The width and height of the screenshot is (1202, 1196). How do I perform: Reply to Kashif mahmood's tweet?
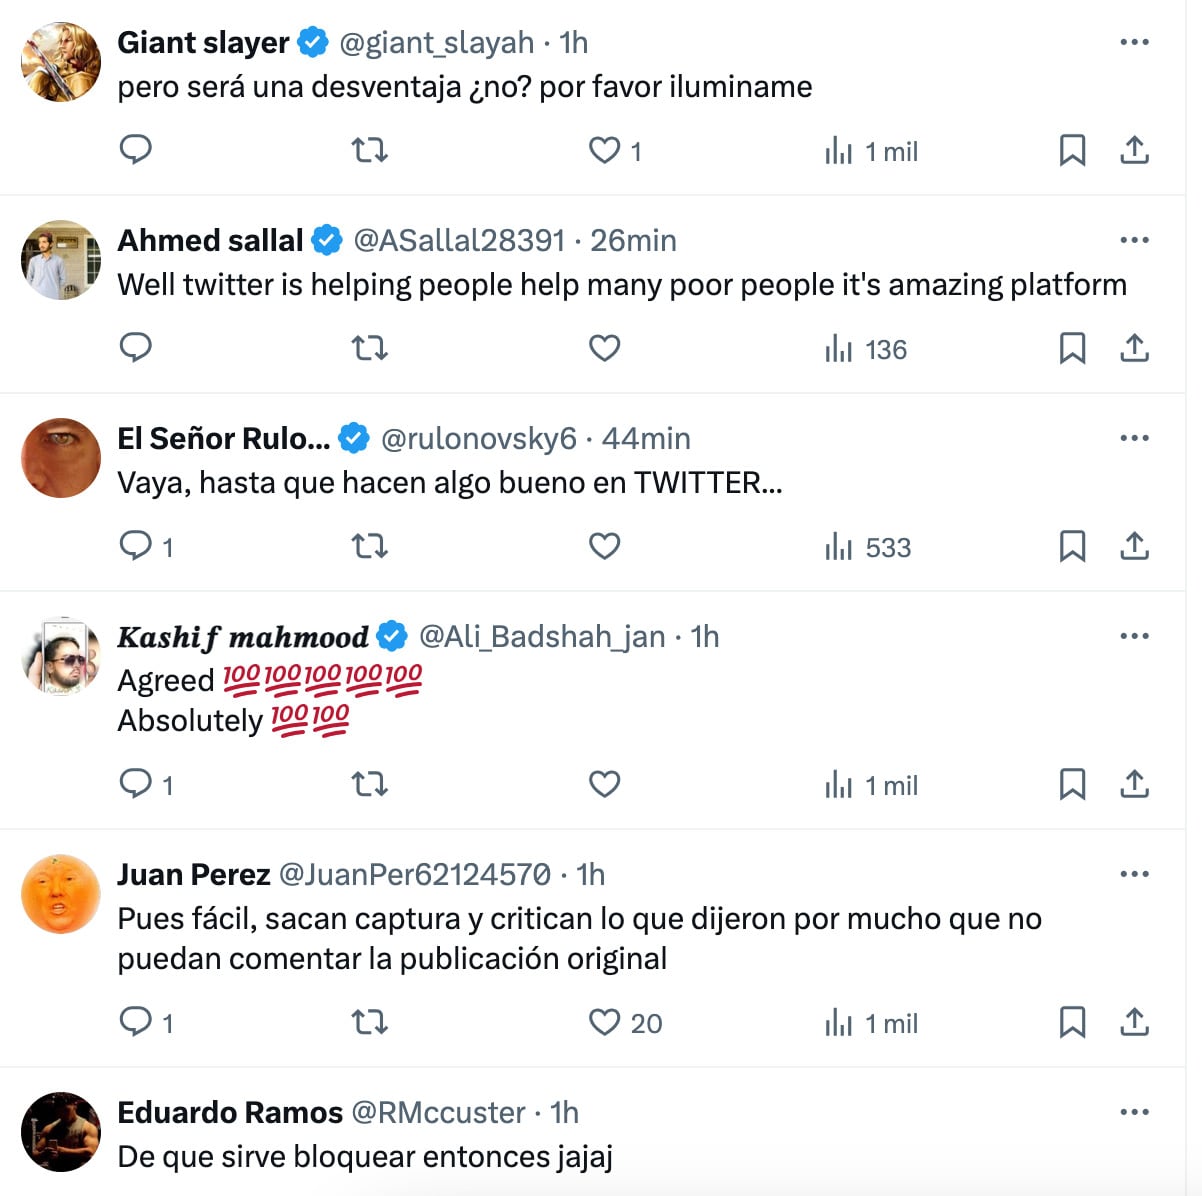(x=135, y=784)
